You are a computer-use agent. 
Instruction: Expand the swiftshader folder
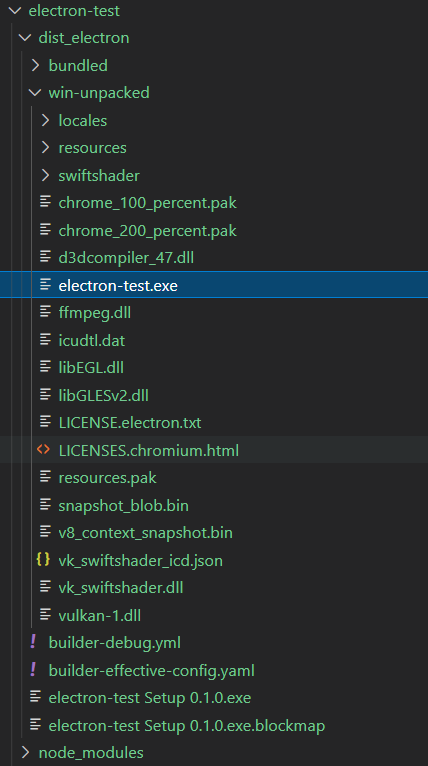pos(45,175)
